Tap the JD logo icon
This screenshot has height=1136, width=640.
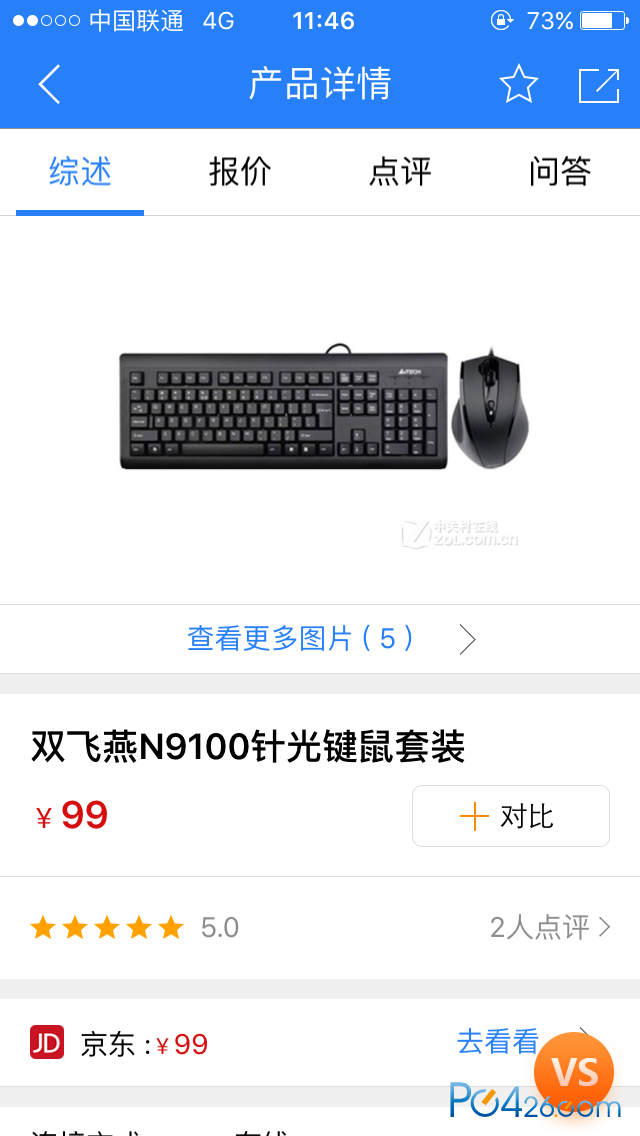(47, 1043)
